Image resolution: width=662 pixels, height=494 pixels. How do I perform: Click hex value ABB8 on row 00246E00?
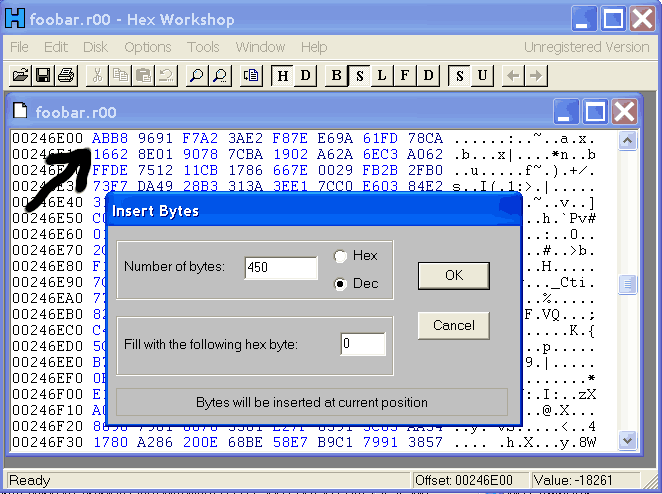(110, 138)
